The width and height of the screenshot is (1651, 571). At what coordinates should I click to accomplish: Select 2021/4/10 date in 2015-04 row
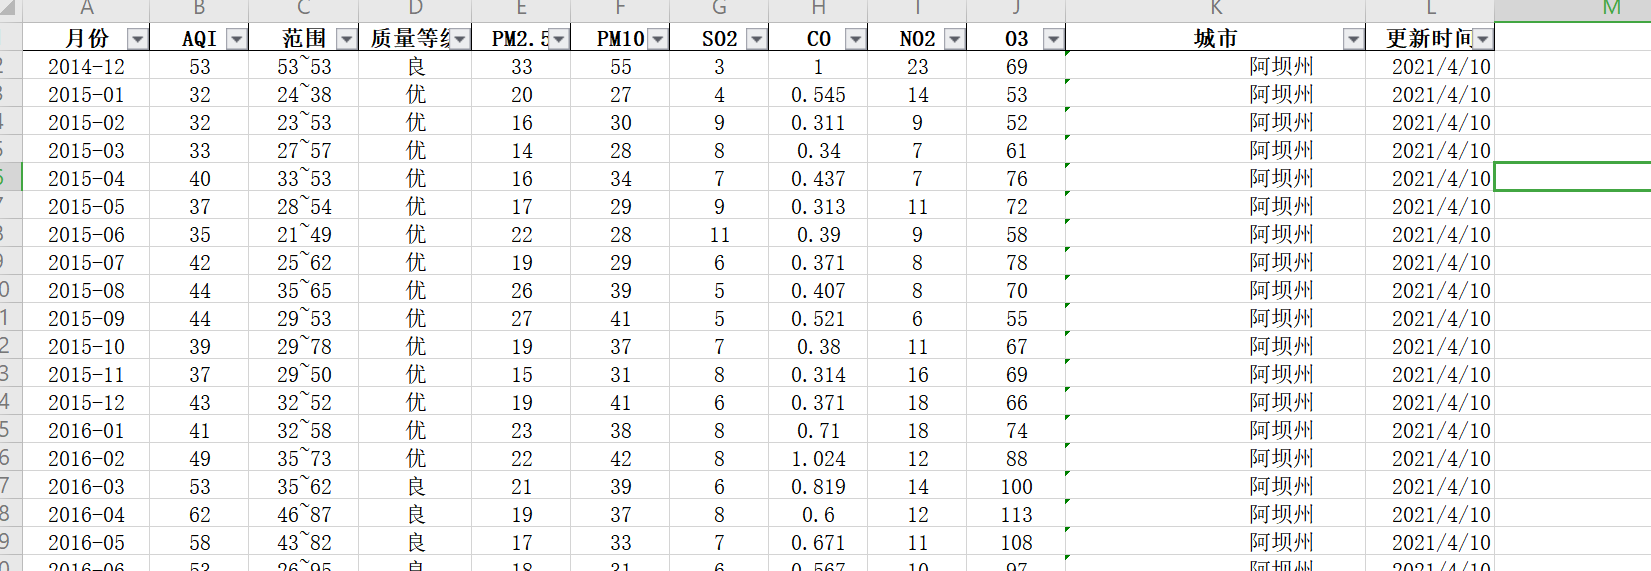click(x=1430, y=179)
